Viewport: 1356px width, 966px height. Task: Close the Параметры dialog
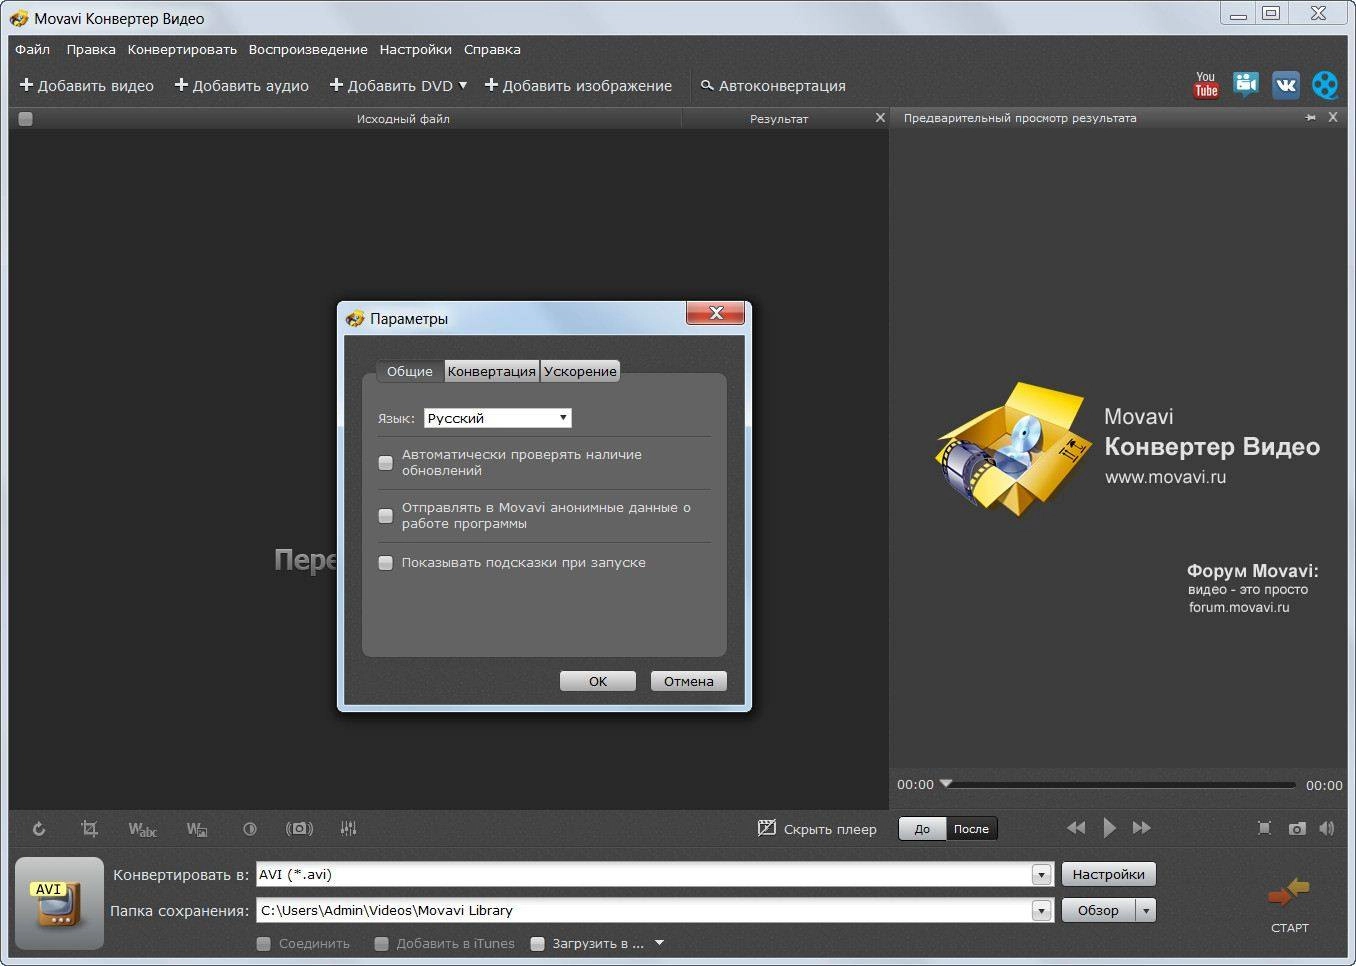[715, 313]
